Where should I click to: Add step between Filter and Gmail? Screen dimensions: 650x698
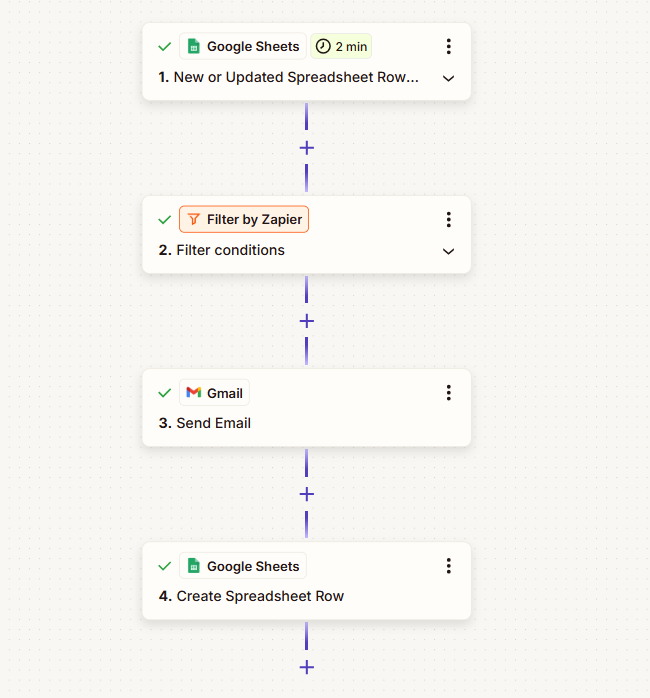click(x=306, y=321)
